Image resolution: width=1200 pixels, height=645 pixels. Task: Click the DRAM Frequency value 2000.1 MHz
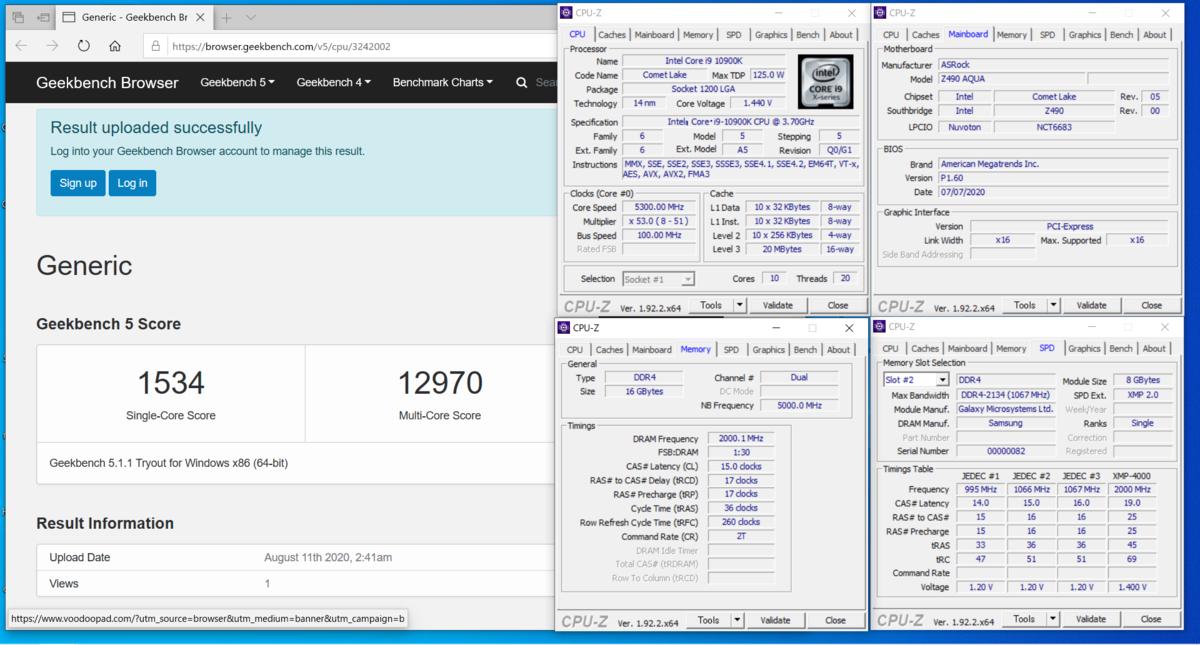(x=741, y=439)
